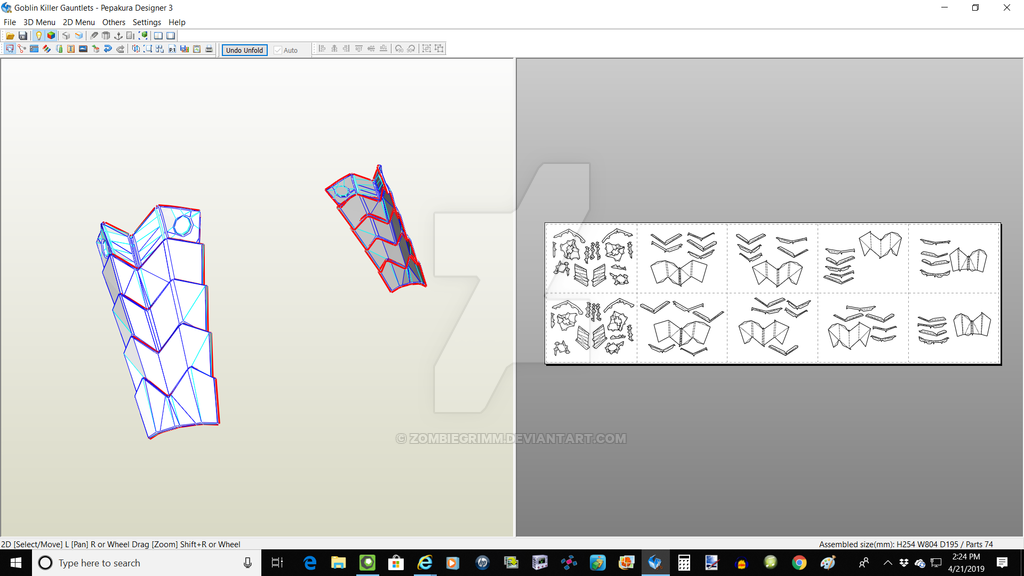Activate the Select/Move tool icon

(x=10, y=49)
